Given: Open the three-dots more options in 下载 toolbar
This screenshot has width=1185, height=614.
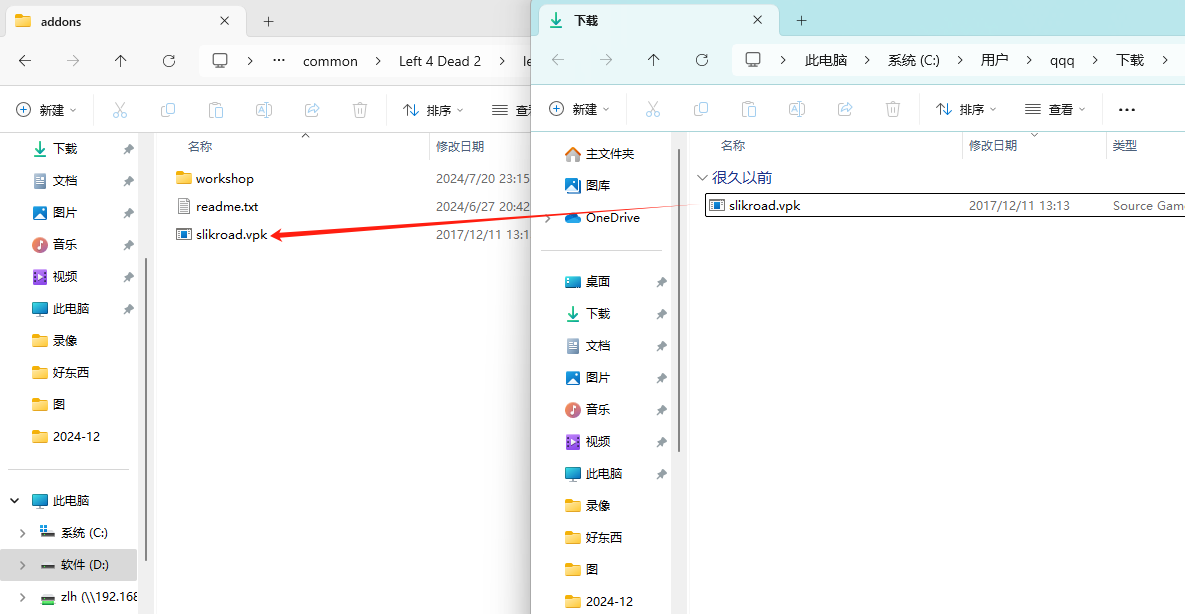Looking at the screenshot, I should [1127, 109].
